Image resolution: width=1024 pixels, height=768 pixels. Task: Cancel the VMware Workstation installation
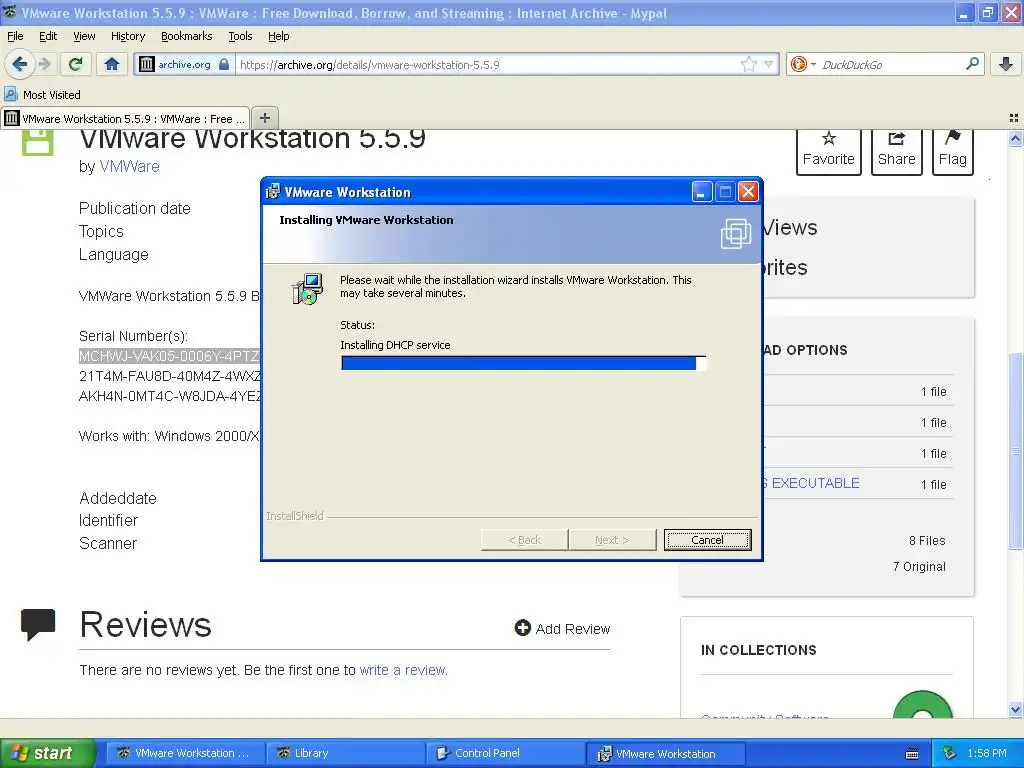(x=707, y=539)
